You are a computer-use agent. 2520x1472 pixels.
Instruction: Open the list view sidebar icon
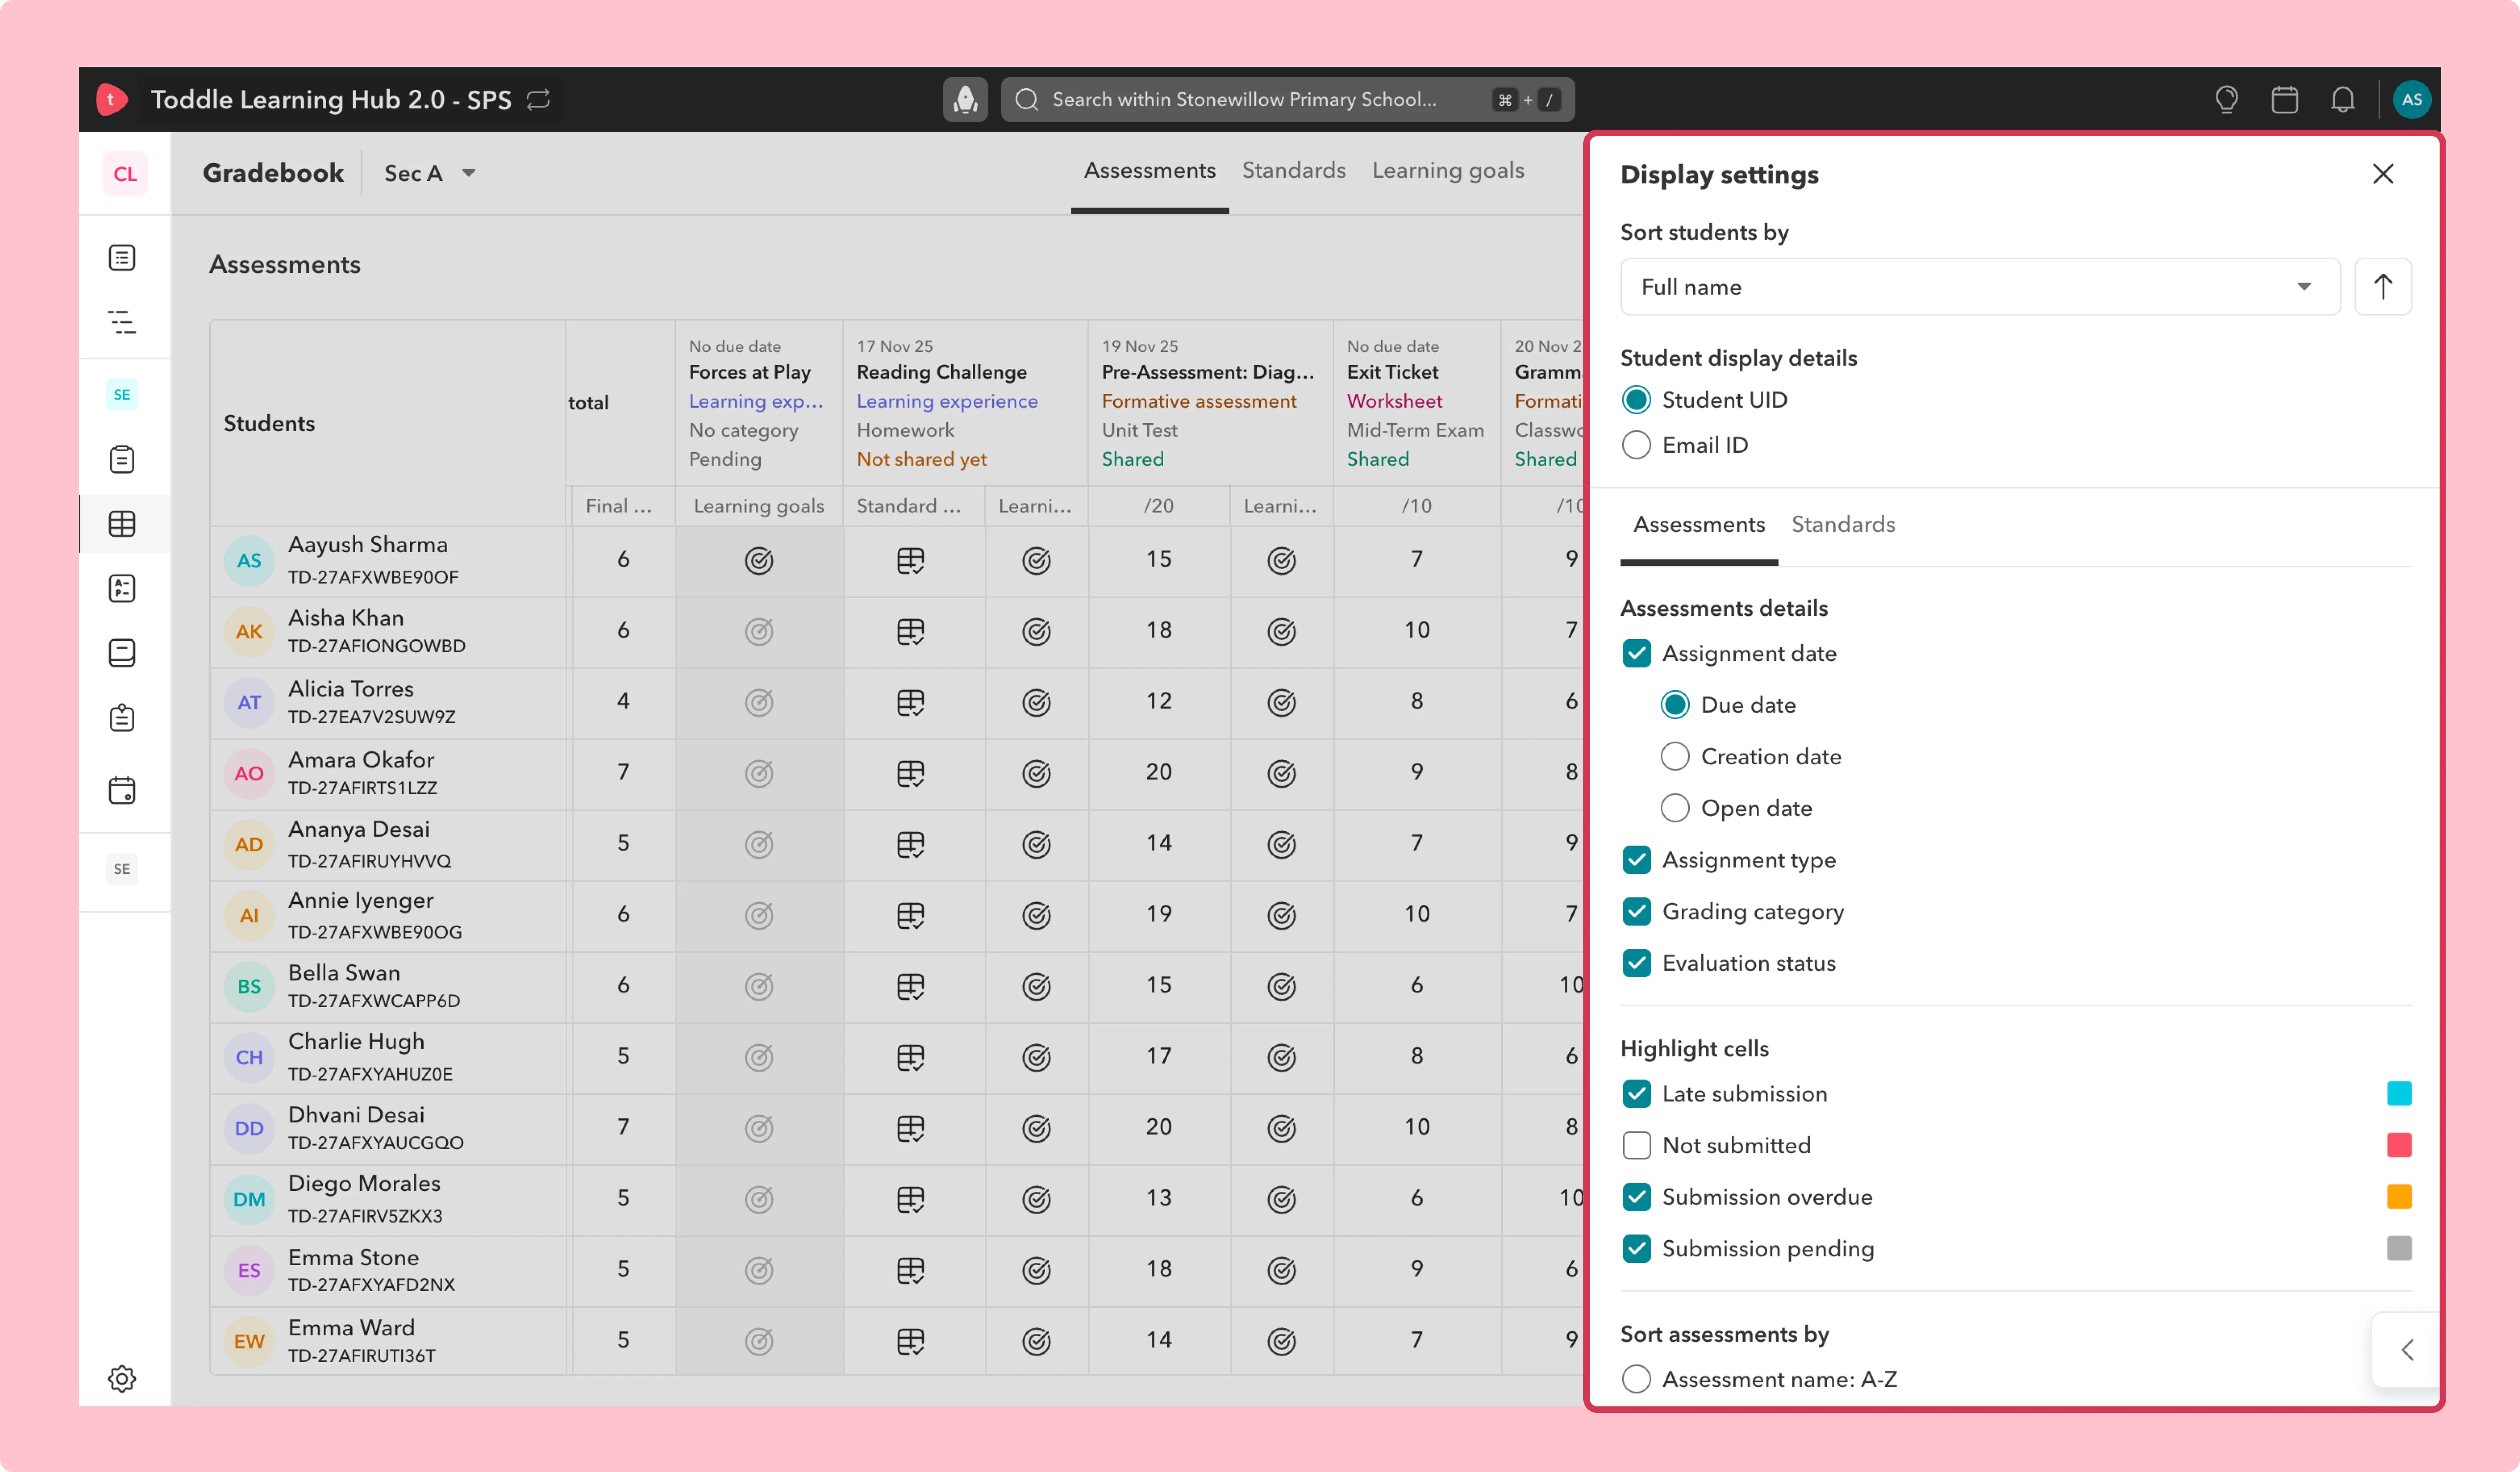[122, 258]
